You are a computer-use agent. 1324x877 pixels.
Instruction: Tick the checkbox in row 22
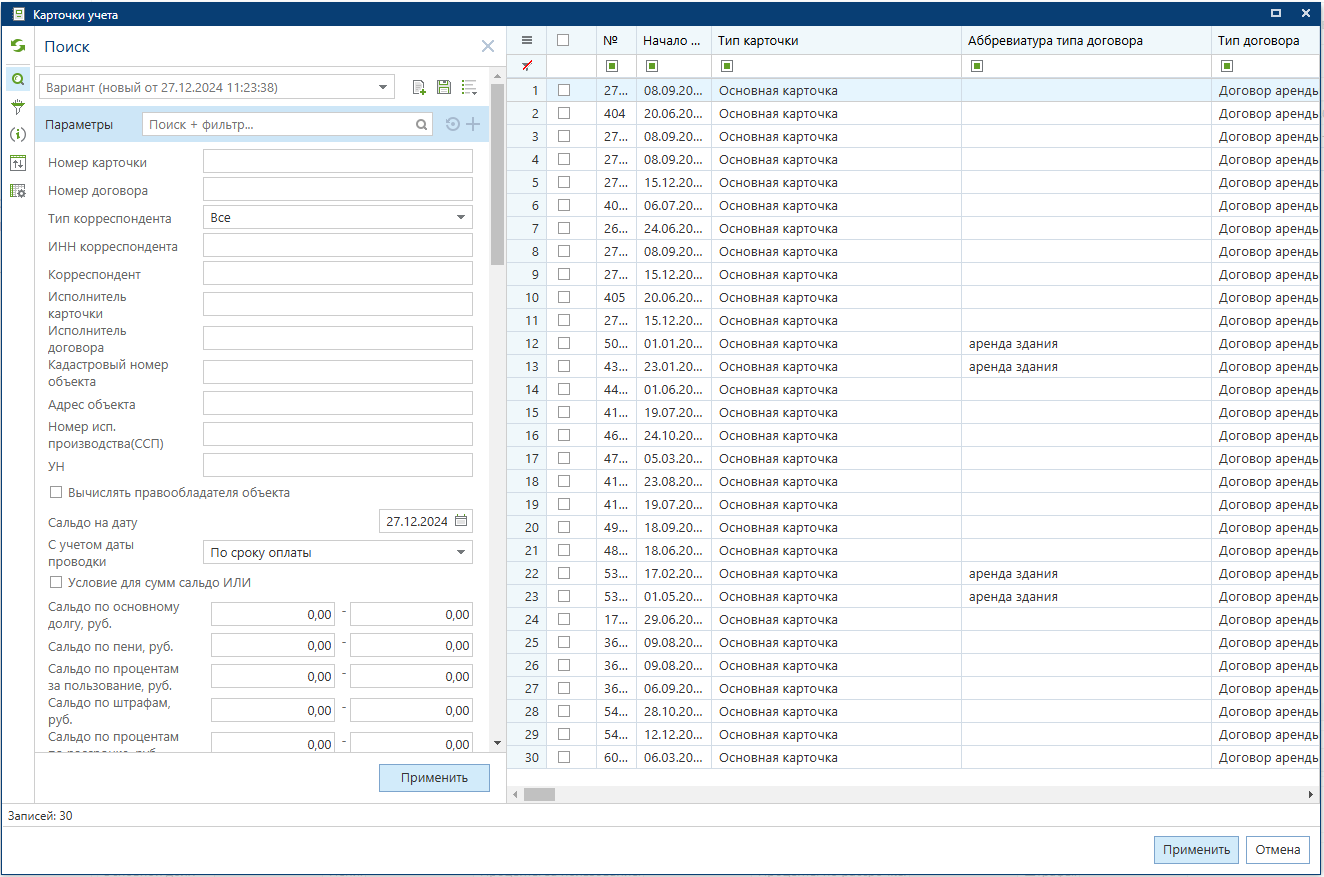(x=564, y=573)
